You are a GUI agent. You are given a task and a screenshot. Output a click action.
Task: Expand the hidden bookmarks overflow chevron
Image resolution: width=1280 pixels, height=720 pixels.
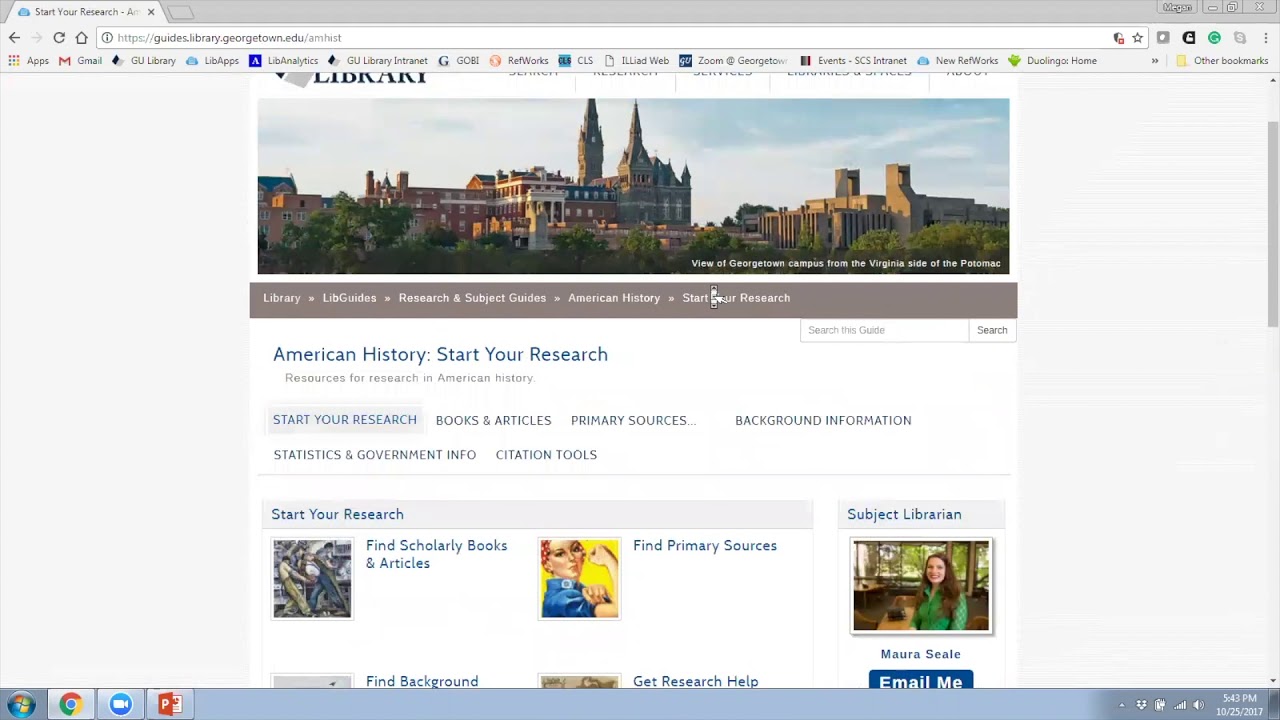pyautogui.click(x=1155, y=61)
